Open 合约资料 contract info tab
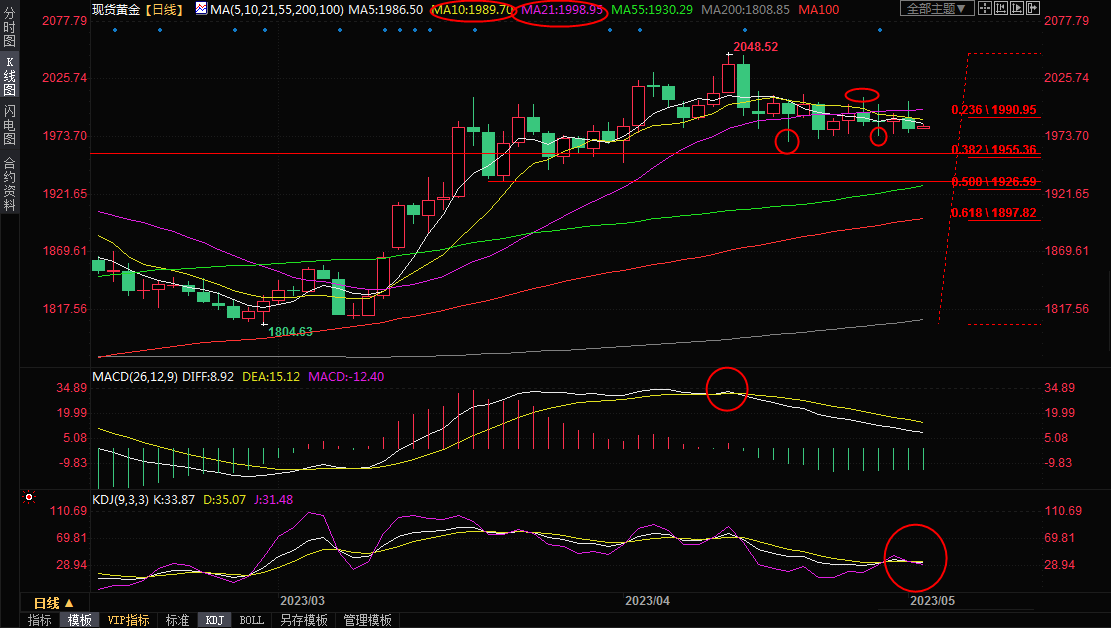This screenshot has height=628, width=1111. point(9,184)
